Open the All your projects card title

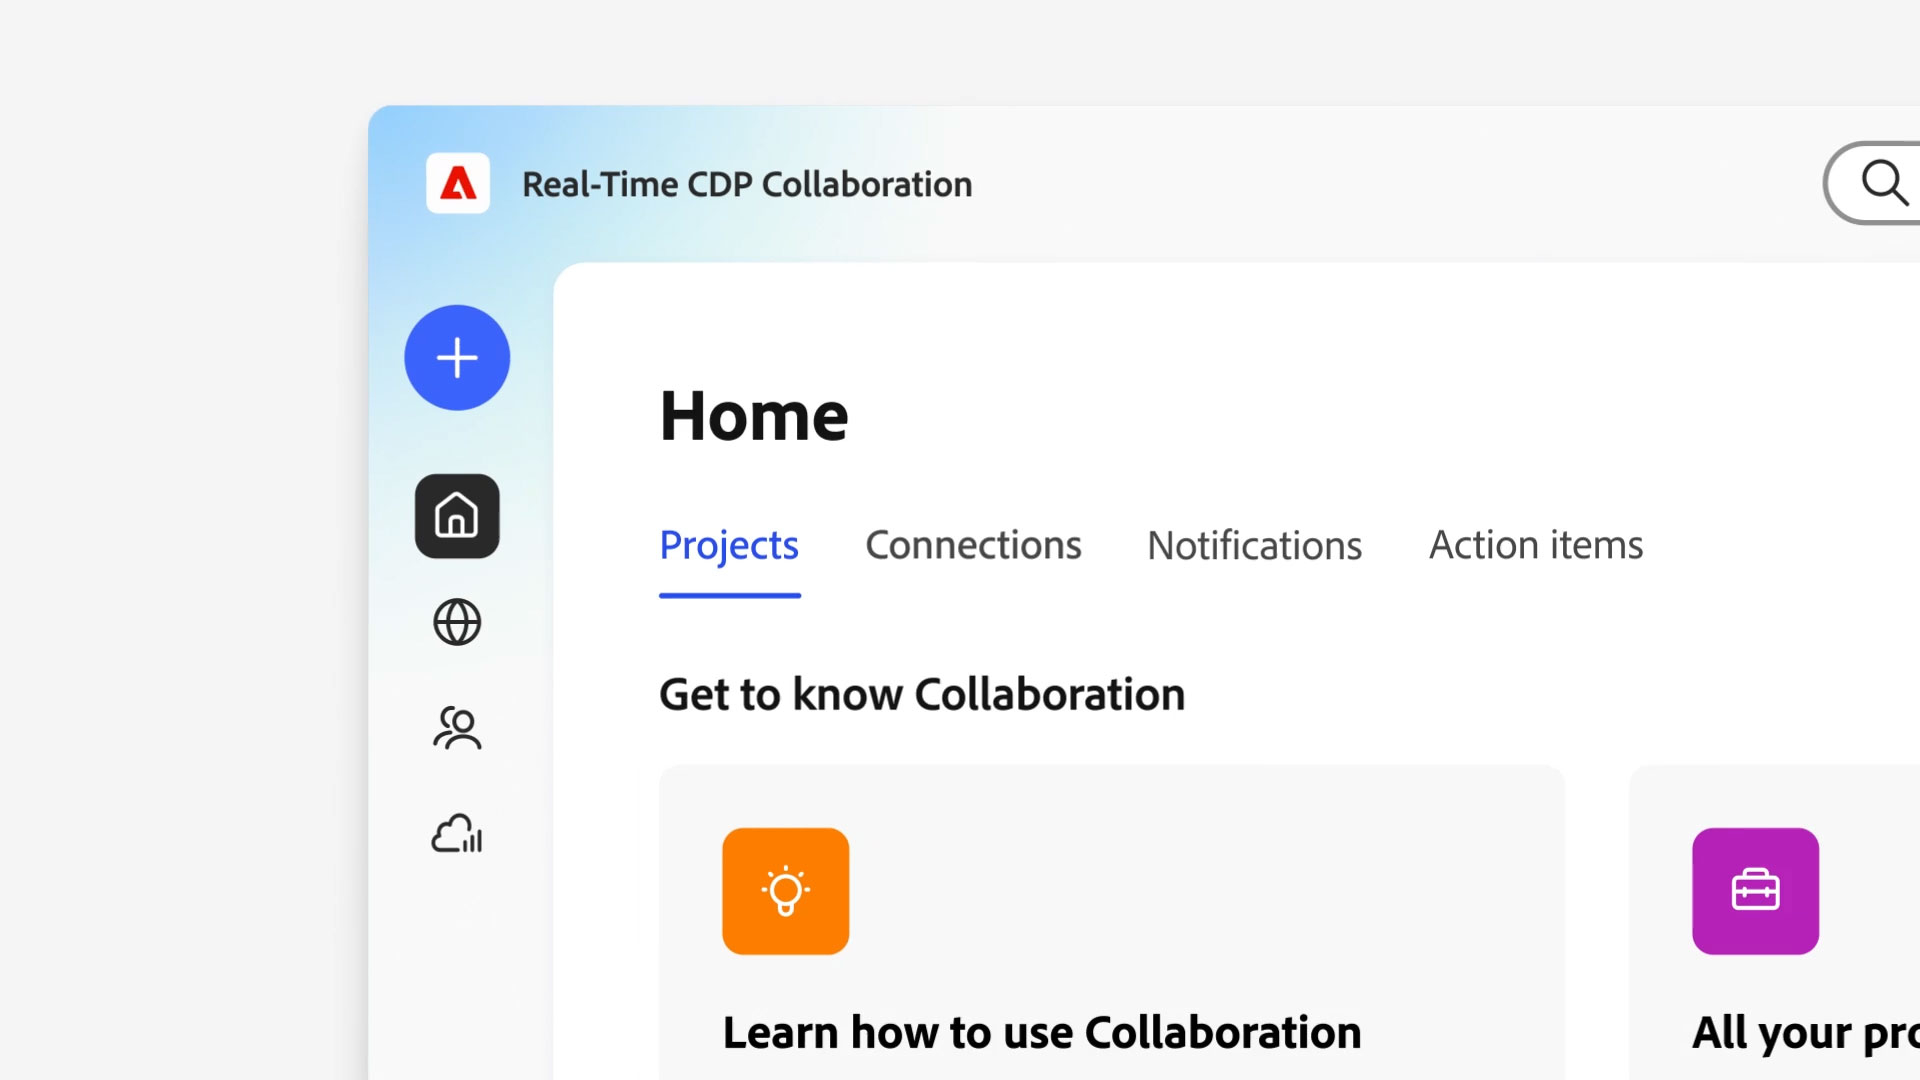coord(1805,1033)
